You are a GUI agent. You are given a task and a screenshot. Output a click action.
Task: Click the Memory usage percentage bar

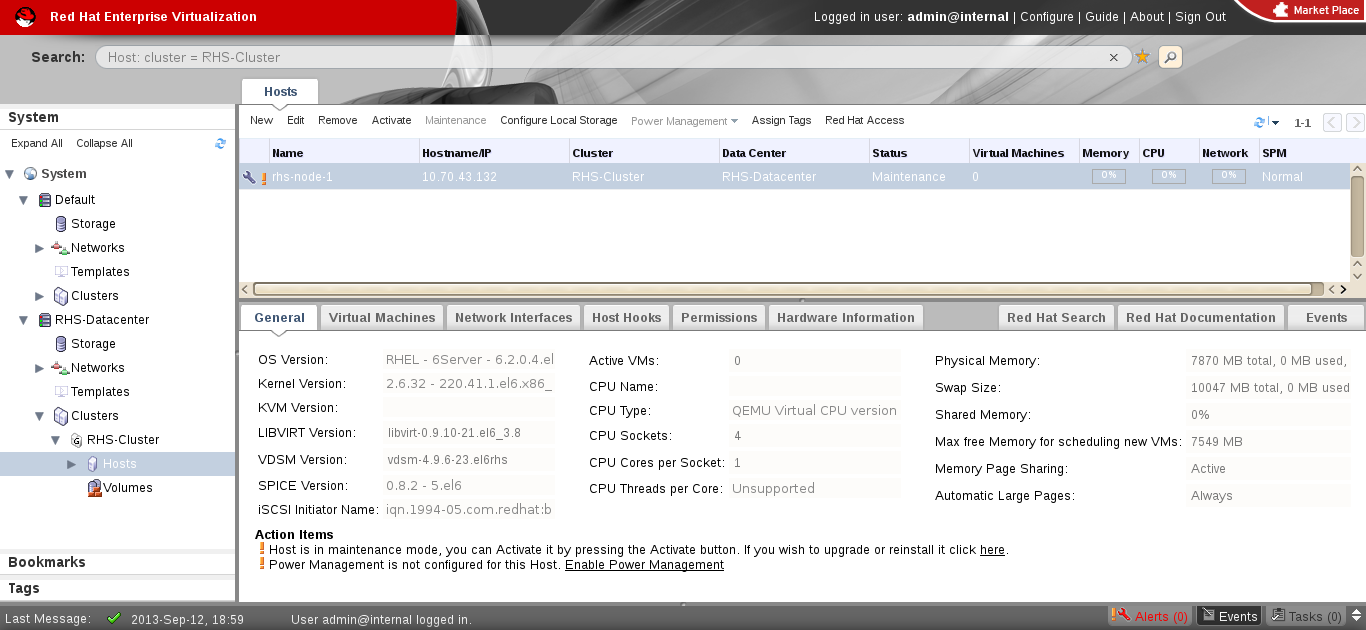coord(1108,176)
